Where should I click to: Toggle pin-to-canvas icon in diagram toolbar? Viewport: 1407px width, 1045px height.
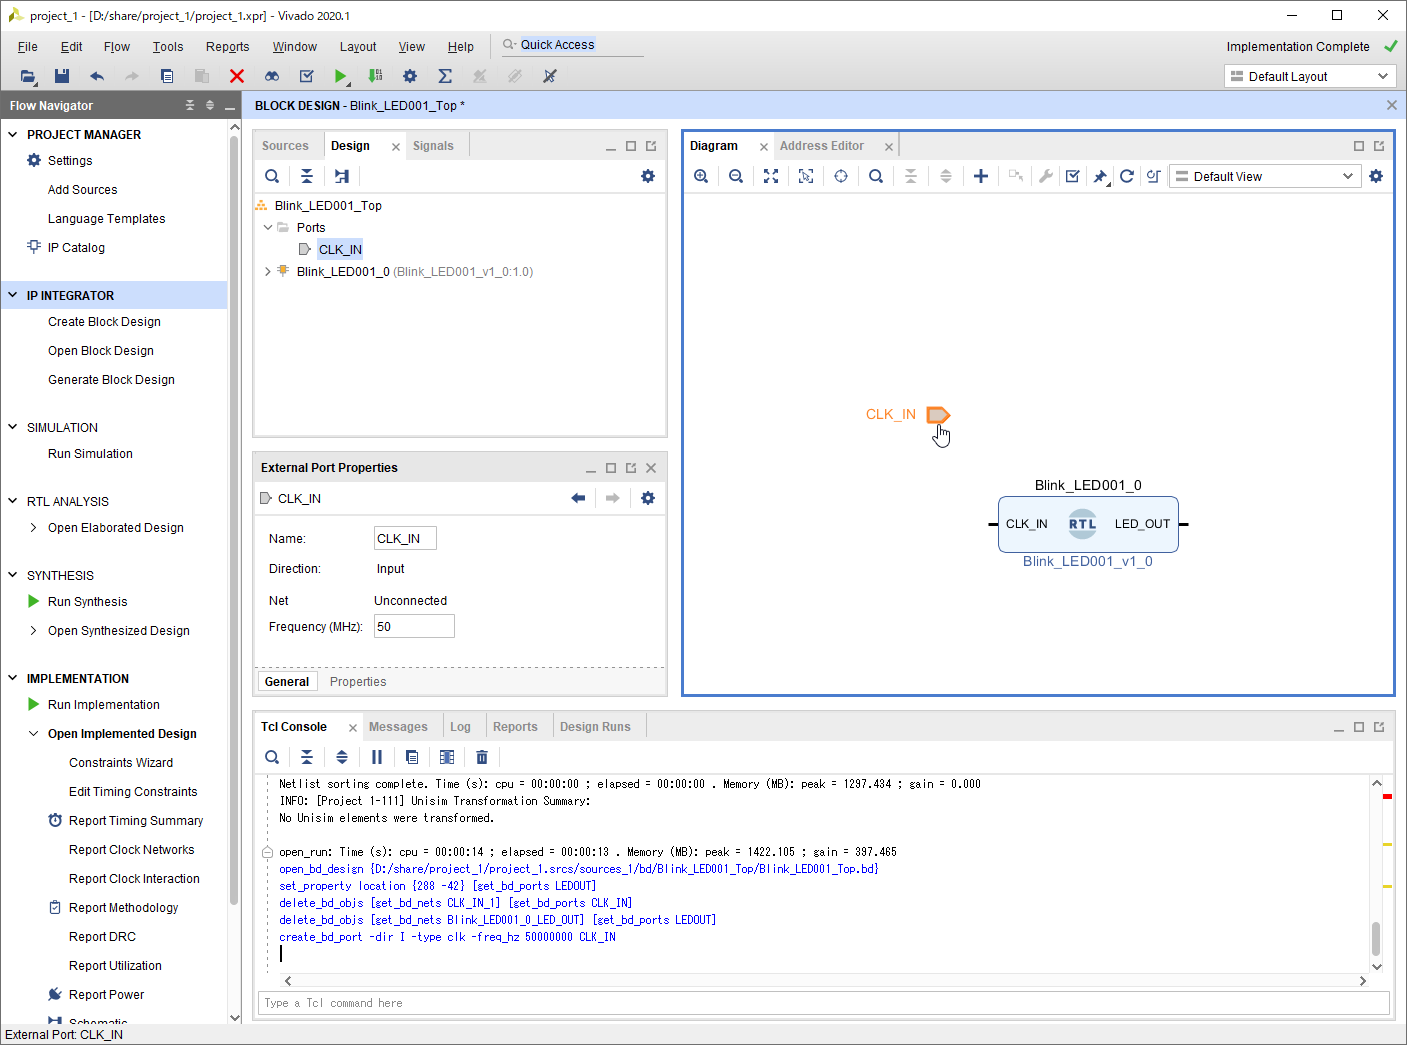1100,176
